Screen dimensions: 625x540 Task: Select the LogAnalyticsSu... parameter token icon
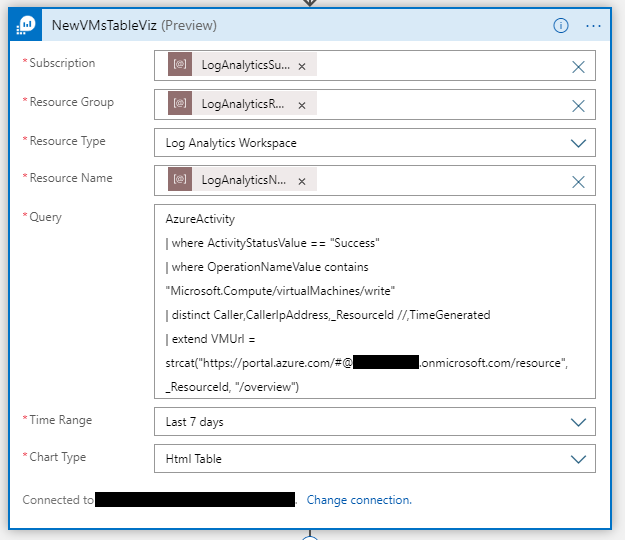pyautogui.click(x=180, y=64)
